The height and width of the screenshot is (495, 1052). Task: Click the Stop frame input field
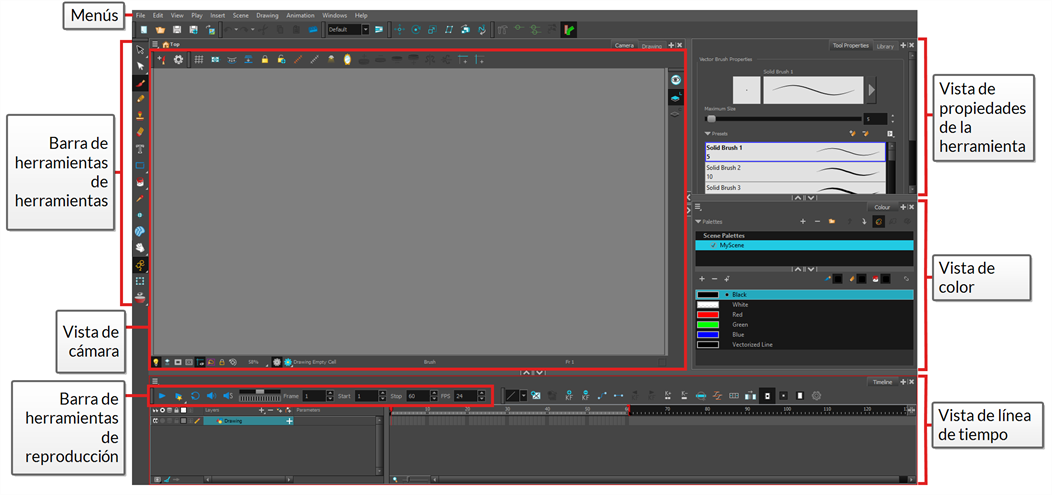(417, 396)
